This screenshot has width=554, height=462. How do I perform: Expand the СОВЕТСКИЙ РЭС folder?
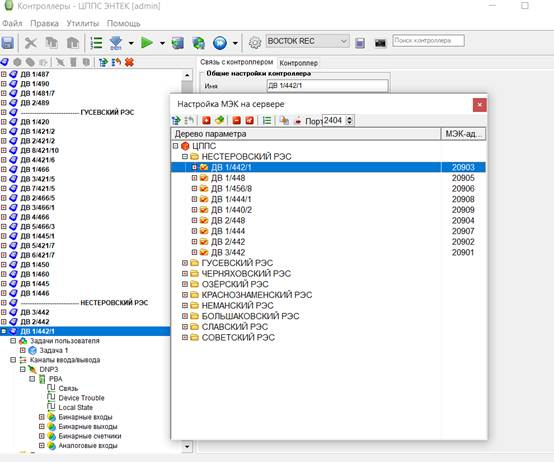[184, 337]
